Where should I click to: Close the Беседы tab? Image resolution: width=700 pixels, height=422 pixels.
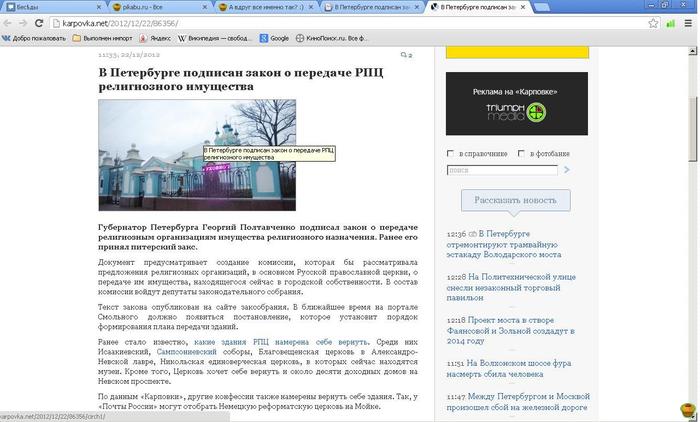99,7
